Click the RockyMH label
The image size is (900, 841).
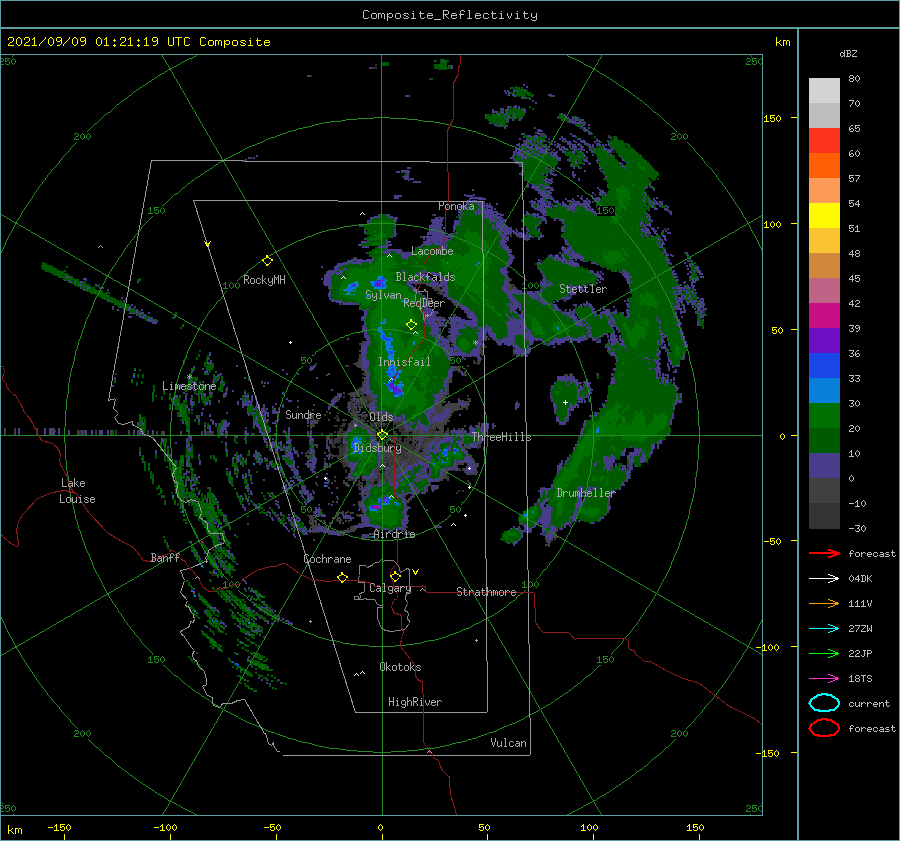coord(264,280)
